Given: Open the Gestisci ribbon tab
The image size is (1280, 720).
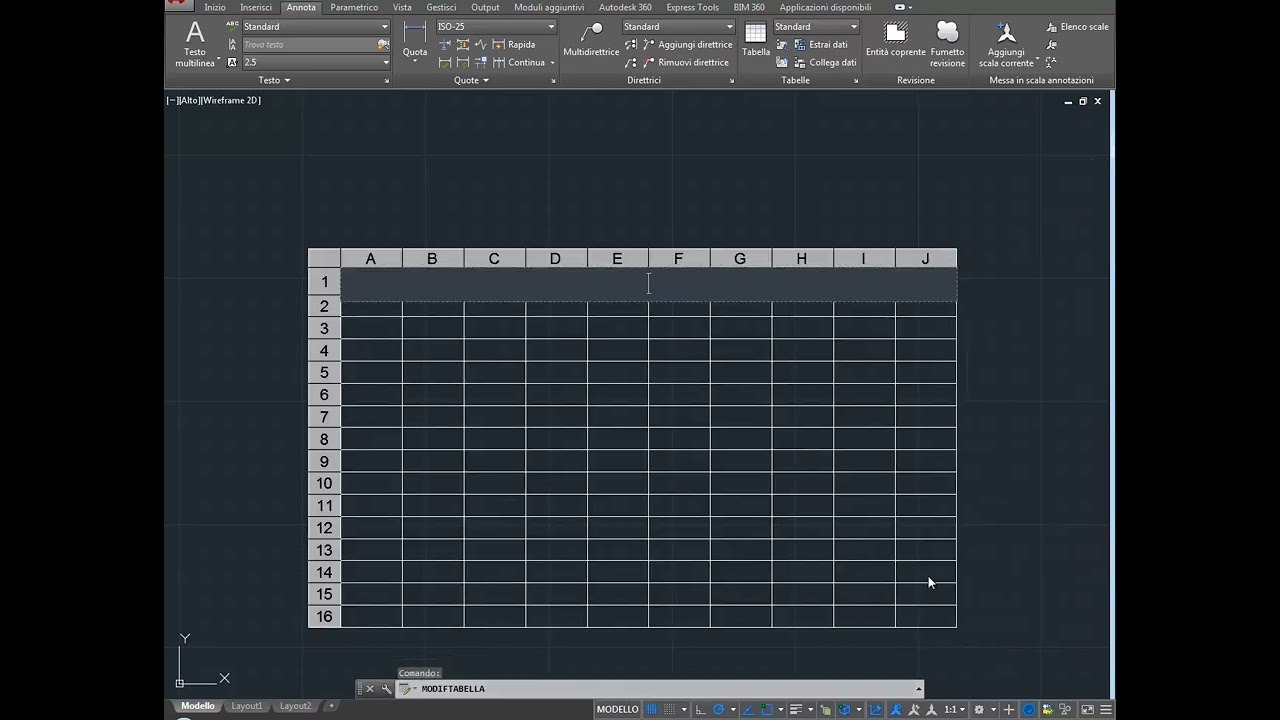Looking at the screenshot, I should pyautogui.click(x=441, y=7).
